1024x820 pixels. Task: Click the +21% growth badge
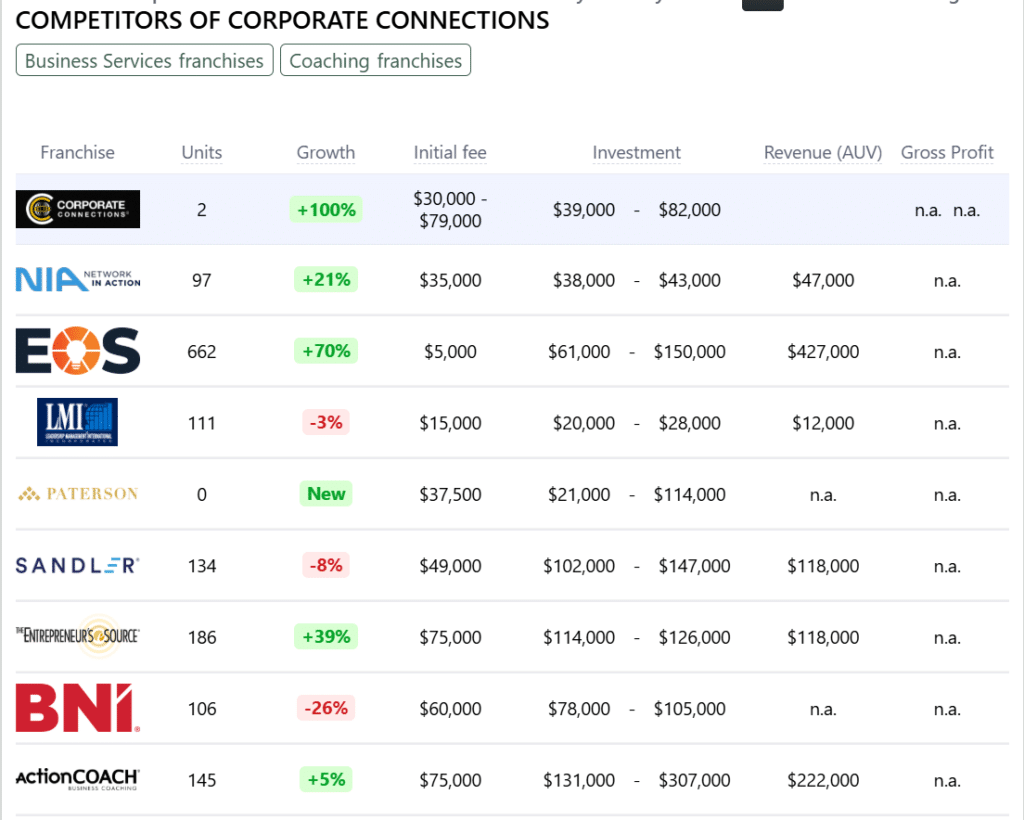[x=326, y=279]
